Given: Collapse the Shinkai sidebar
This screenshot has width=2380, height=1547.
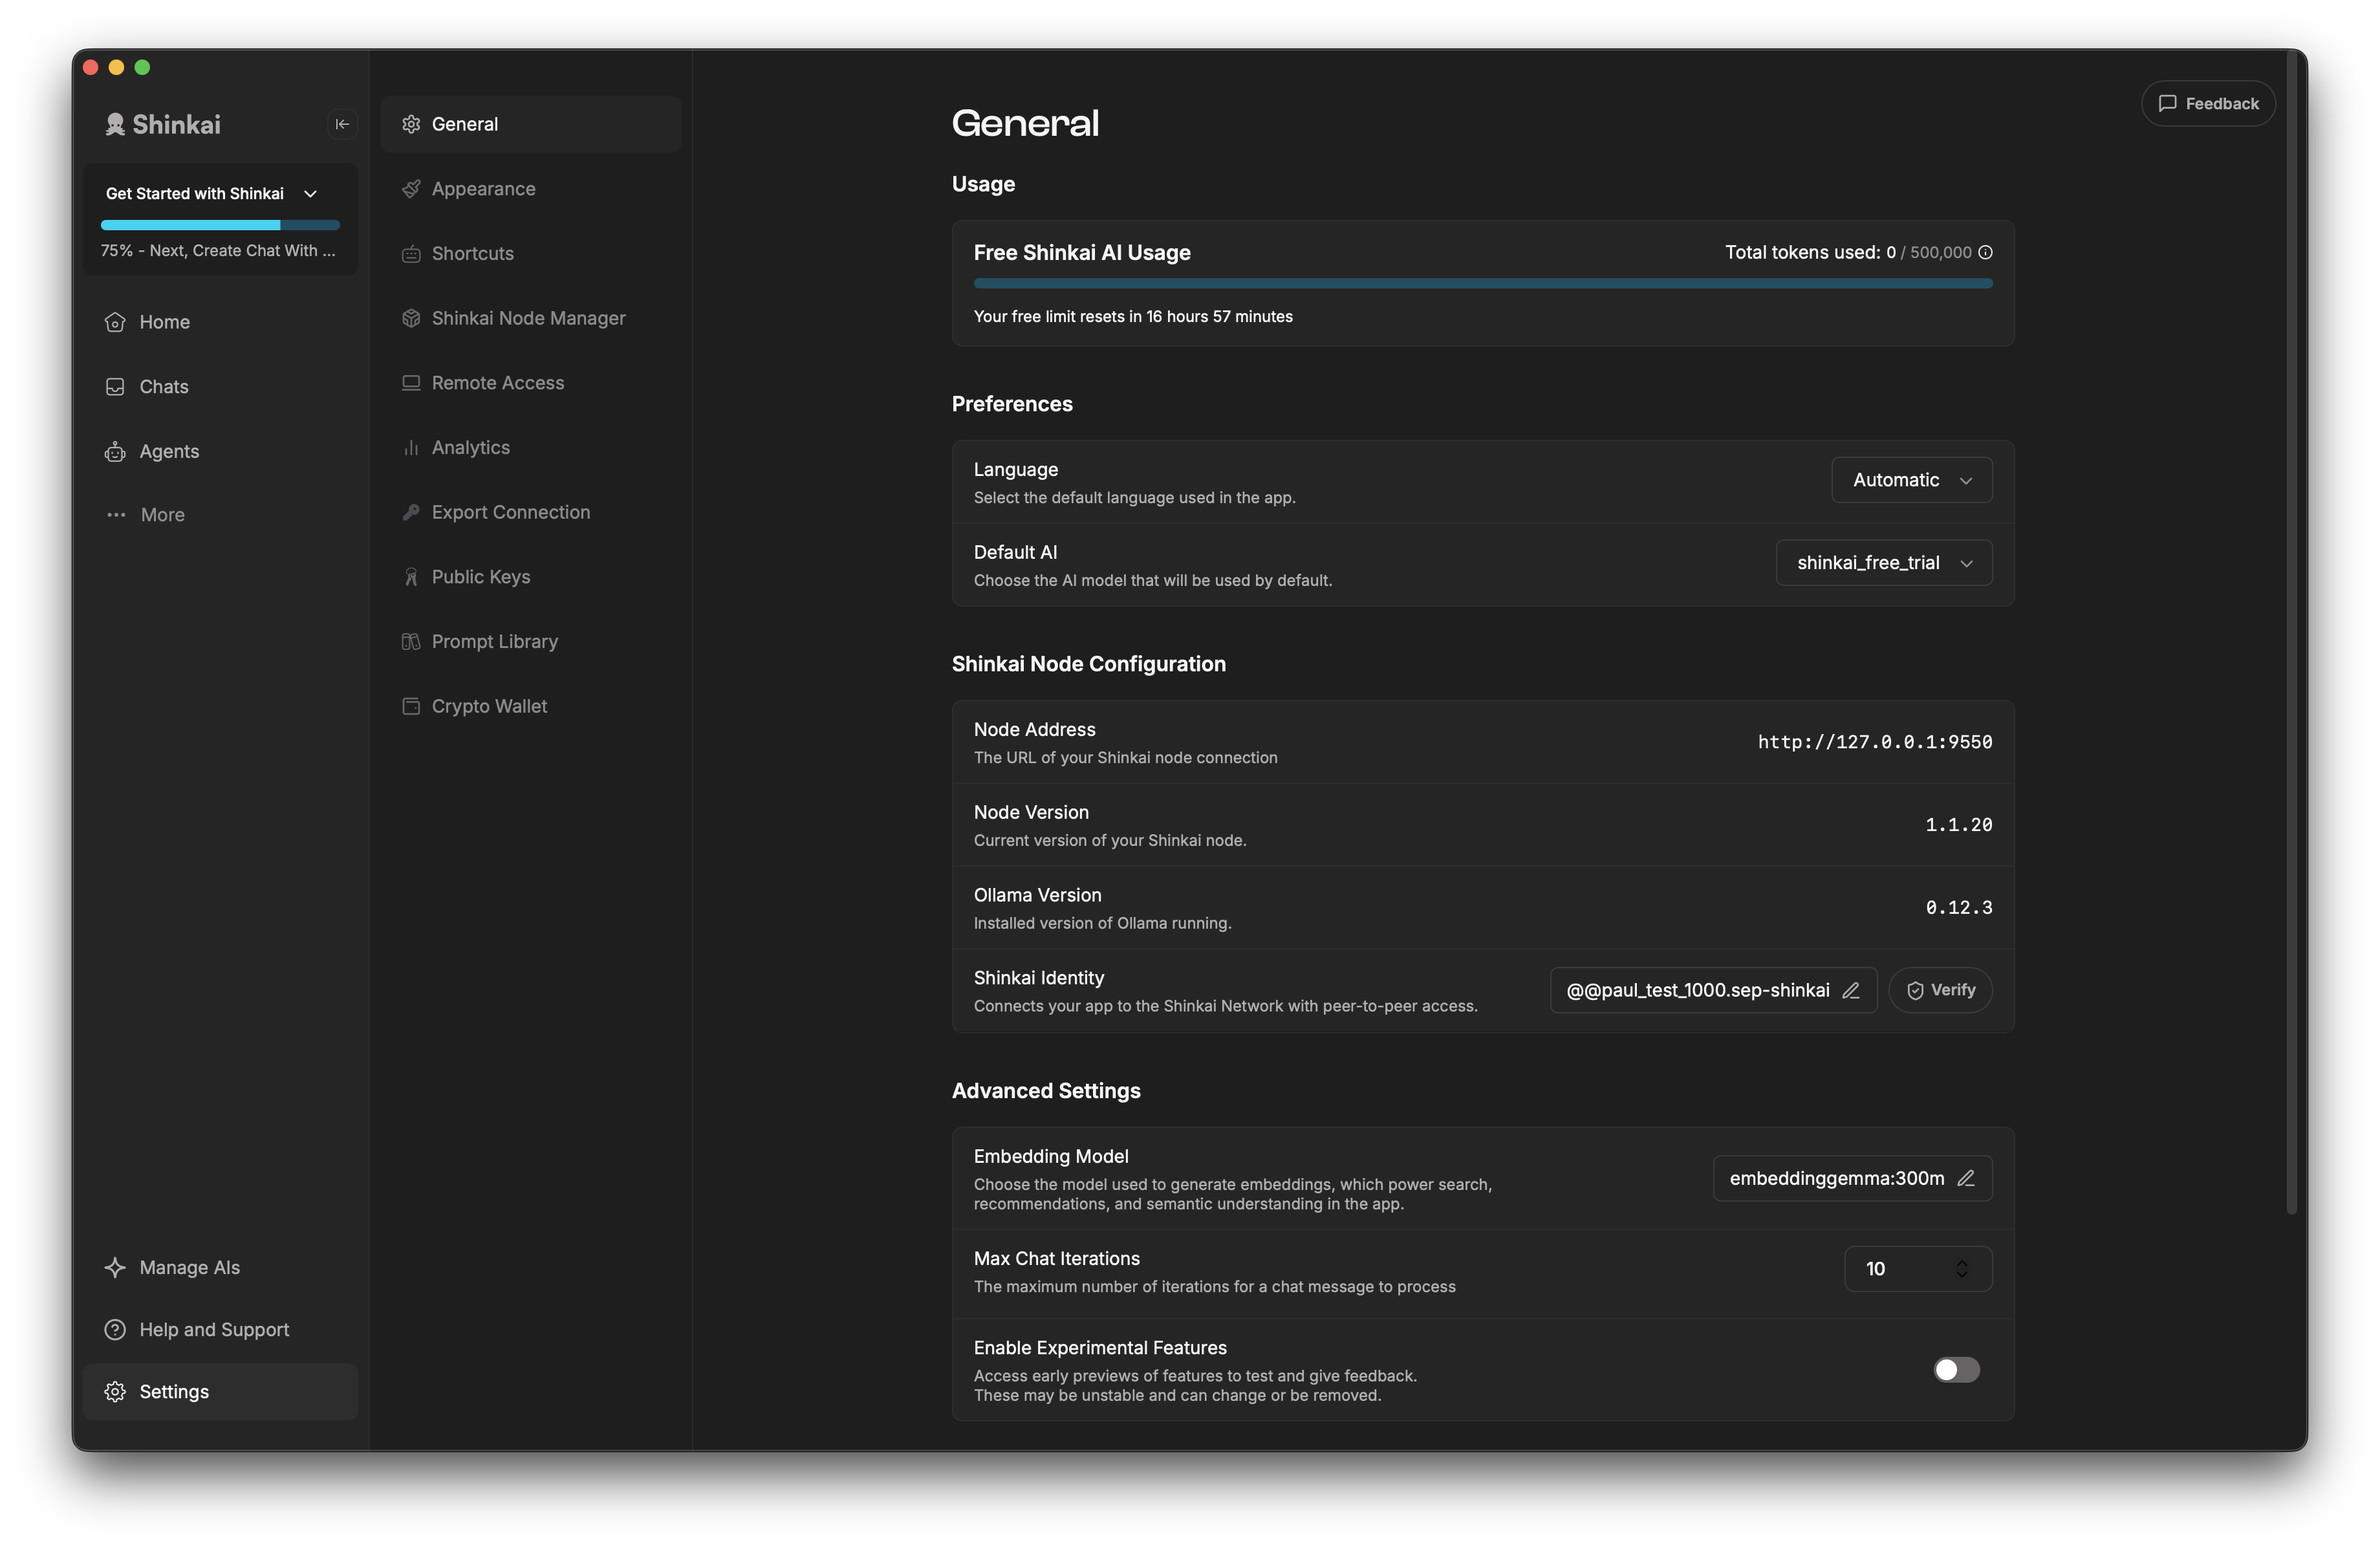Looking at the screenshot, I should pyautogui.click(x=342, y=124).
